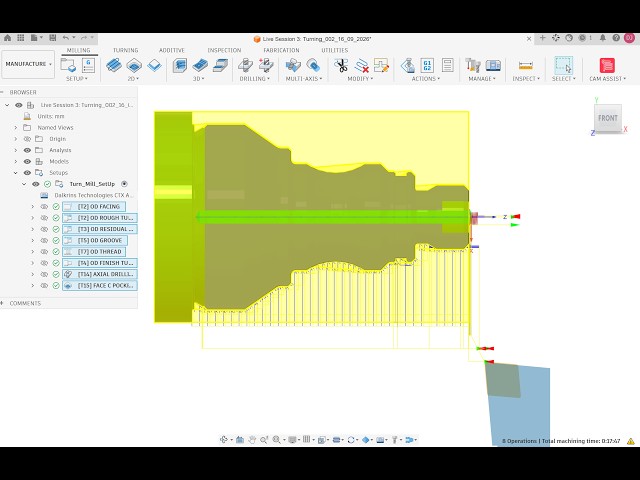
Task: Collapse the Setups folder
Action: tap(16, 173)
